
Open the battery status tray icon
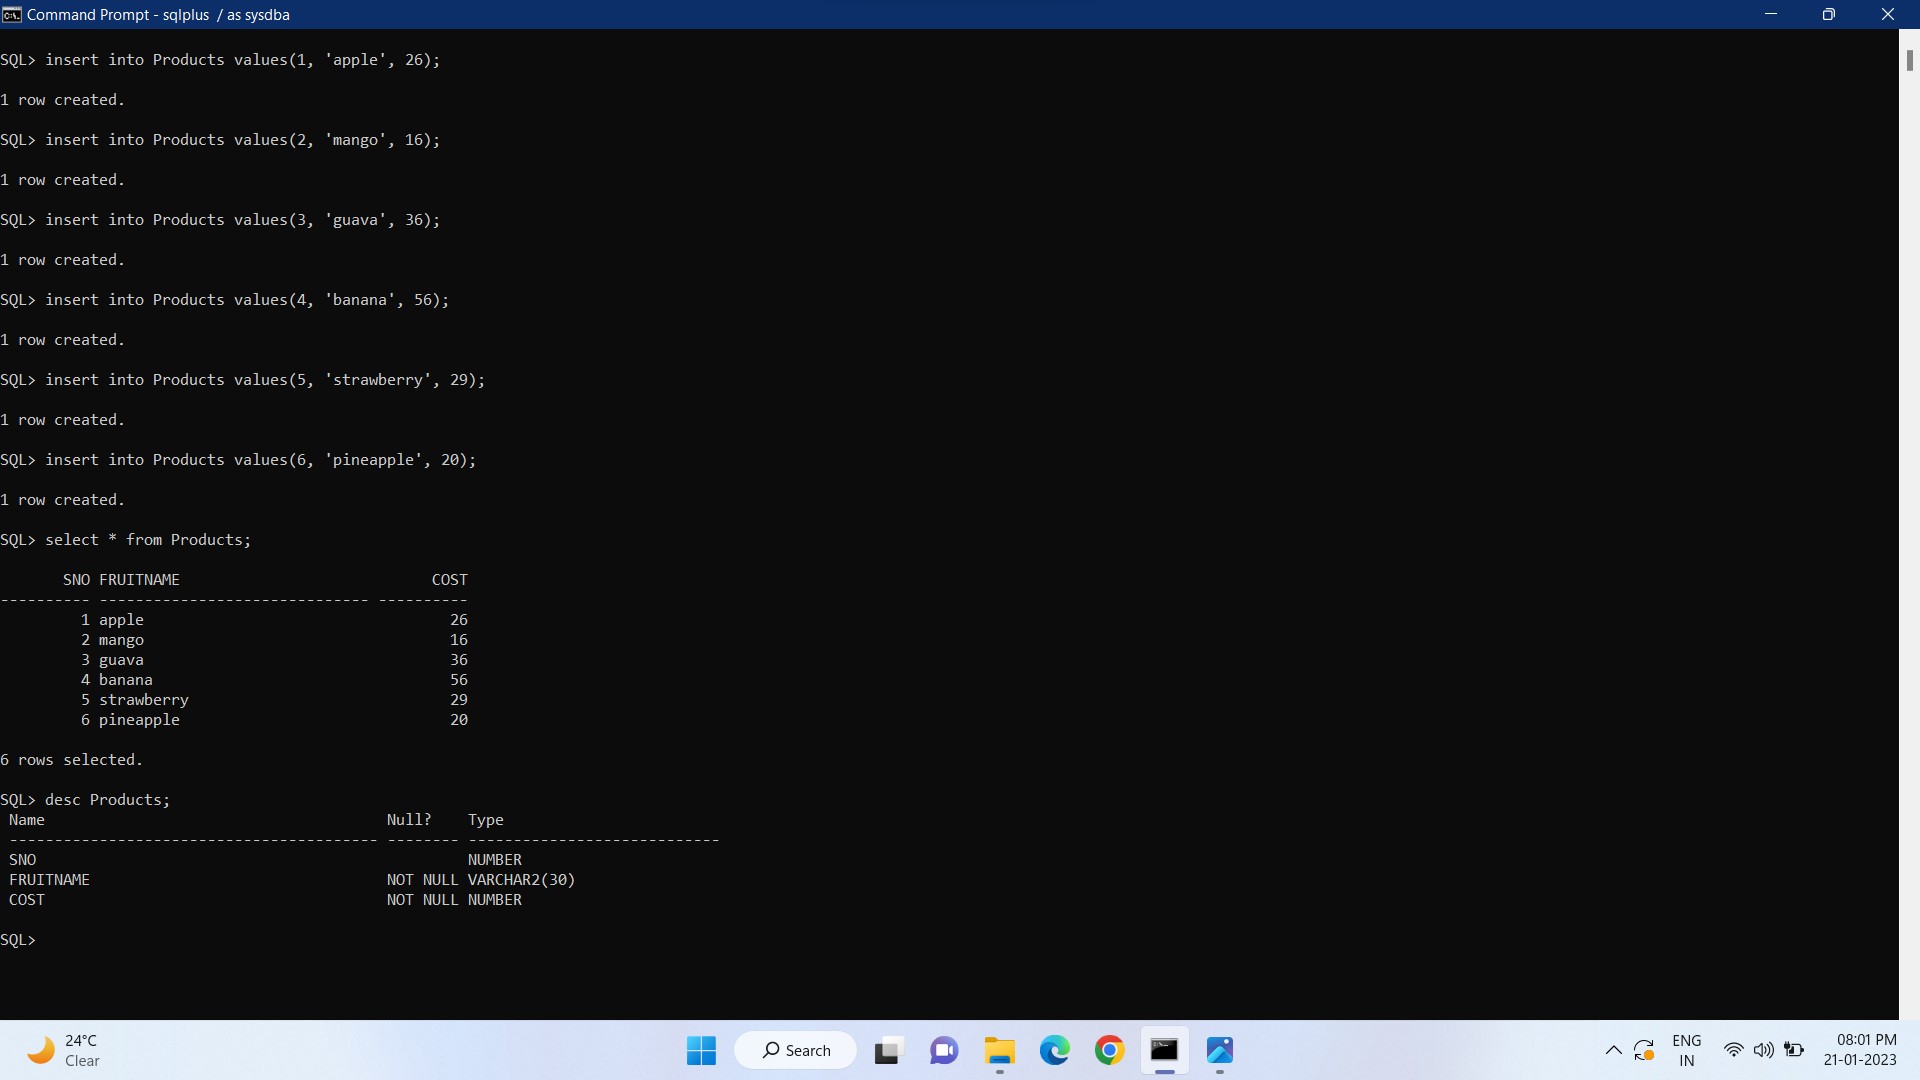tap(1794, 1050)
